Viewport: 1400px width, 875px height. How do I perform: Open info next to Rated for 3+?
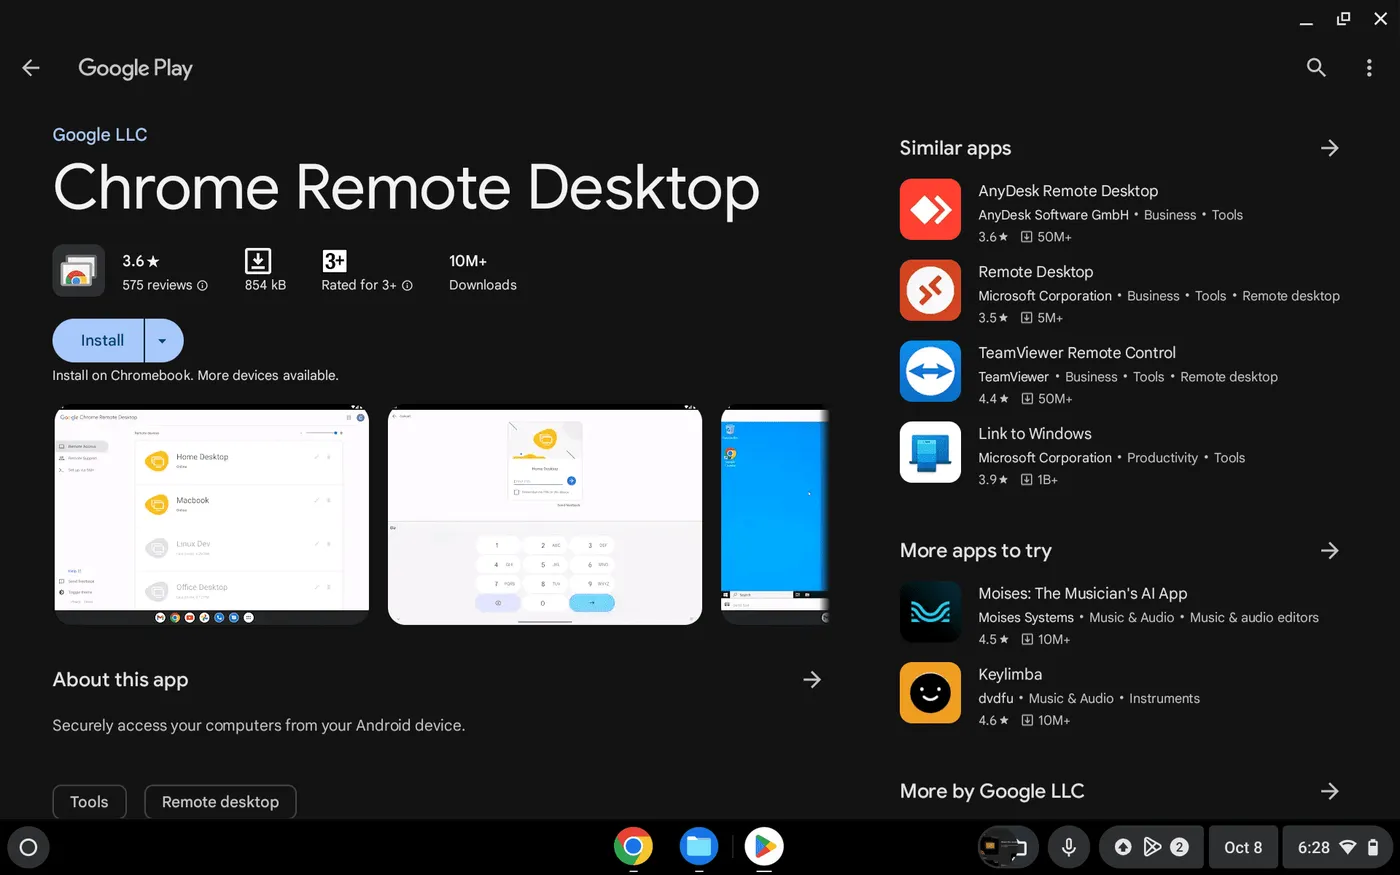tap(407, 286)
